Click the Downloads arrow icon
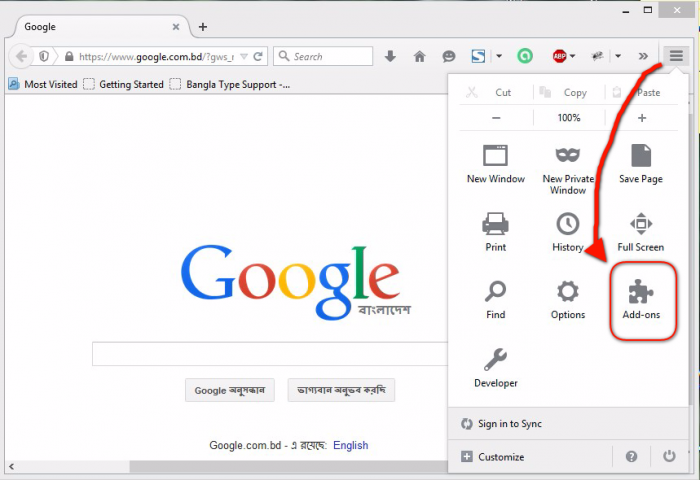 (390, 56)
